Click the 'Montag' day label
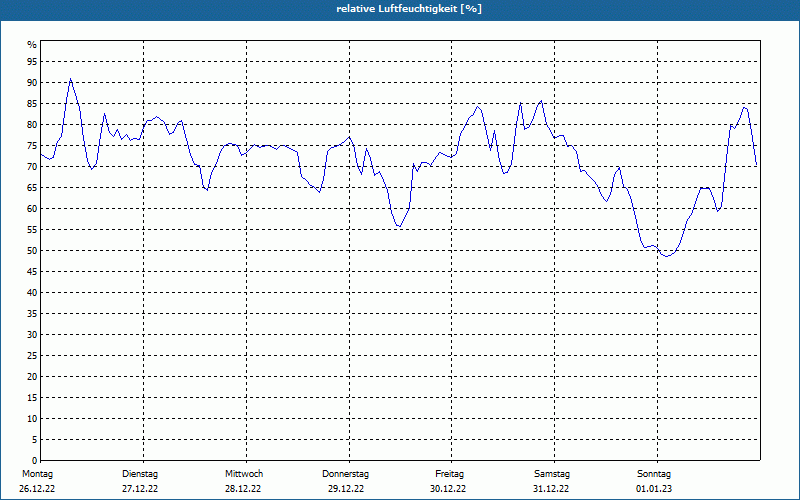 tap(37, 474)
